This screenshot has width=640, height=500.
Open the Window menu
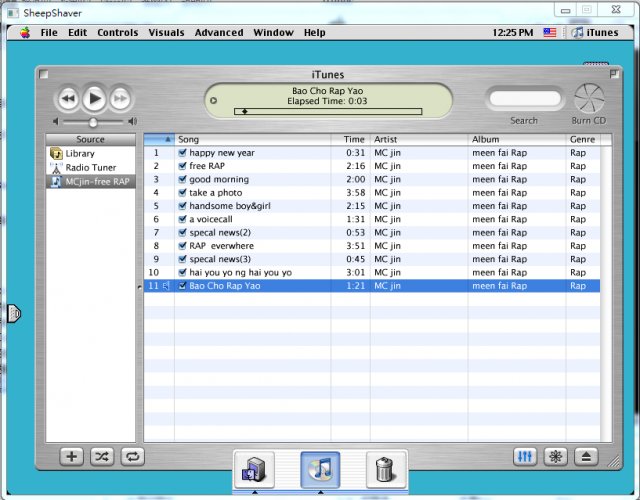(273, 33)
